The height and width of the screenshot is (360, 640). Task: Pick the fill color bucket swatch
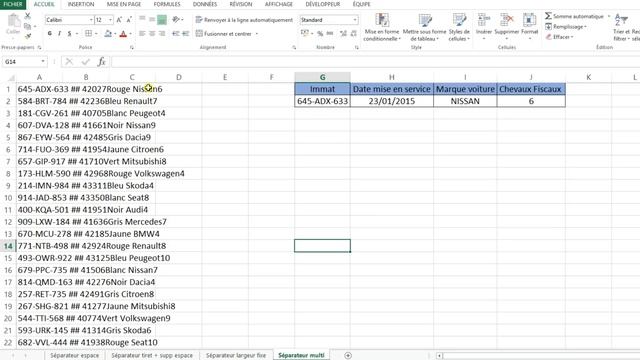108,33
